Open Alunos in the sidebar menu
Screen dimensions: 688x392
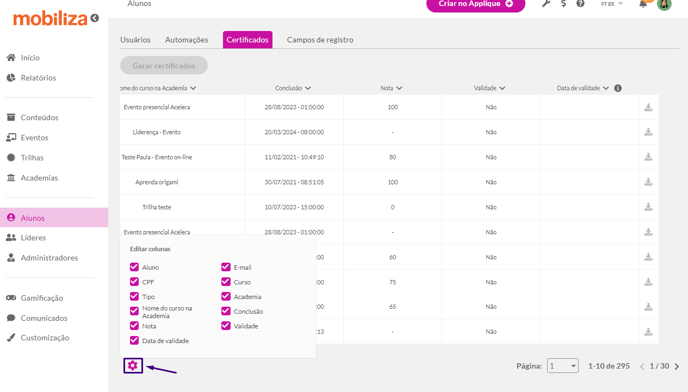click(54, 218)
